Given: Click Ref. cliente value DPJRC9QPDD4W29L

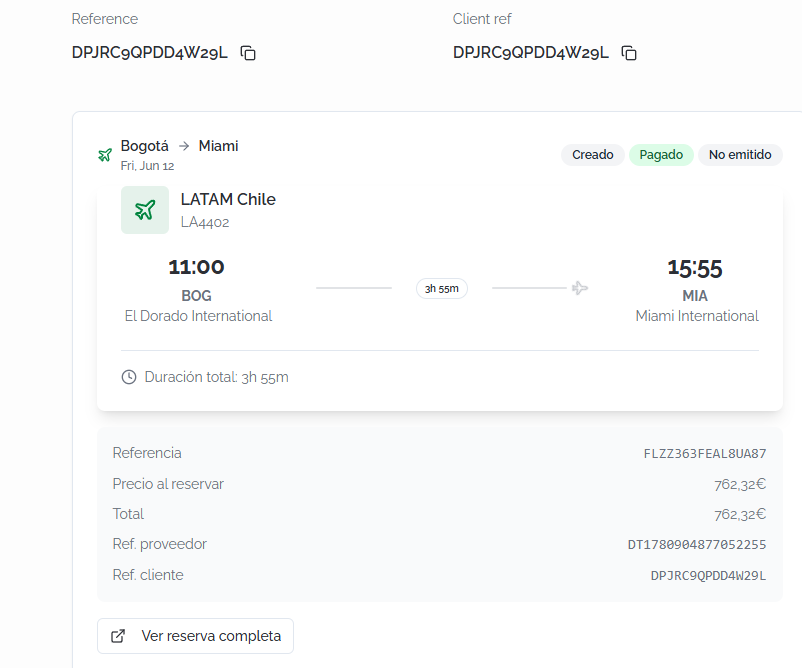Looking at the screenshot, I should coord(708,576).
